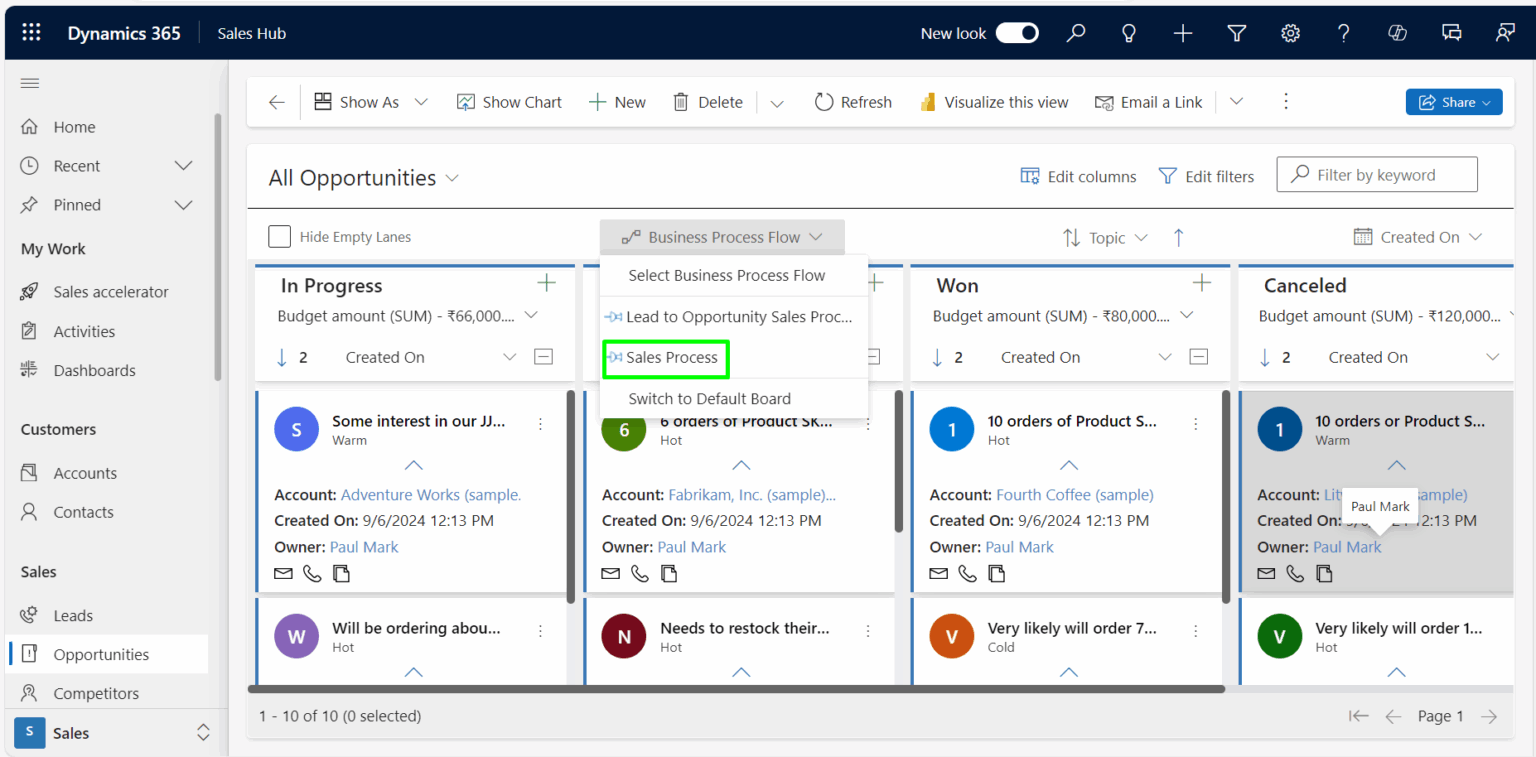Open Adventure Works account link

coord(431,495)
